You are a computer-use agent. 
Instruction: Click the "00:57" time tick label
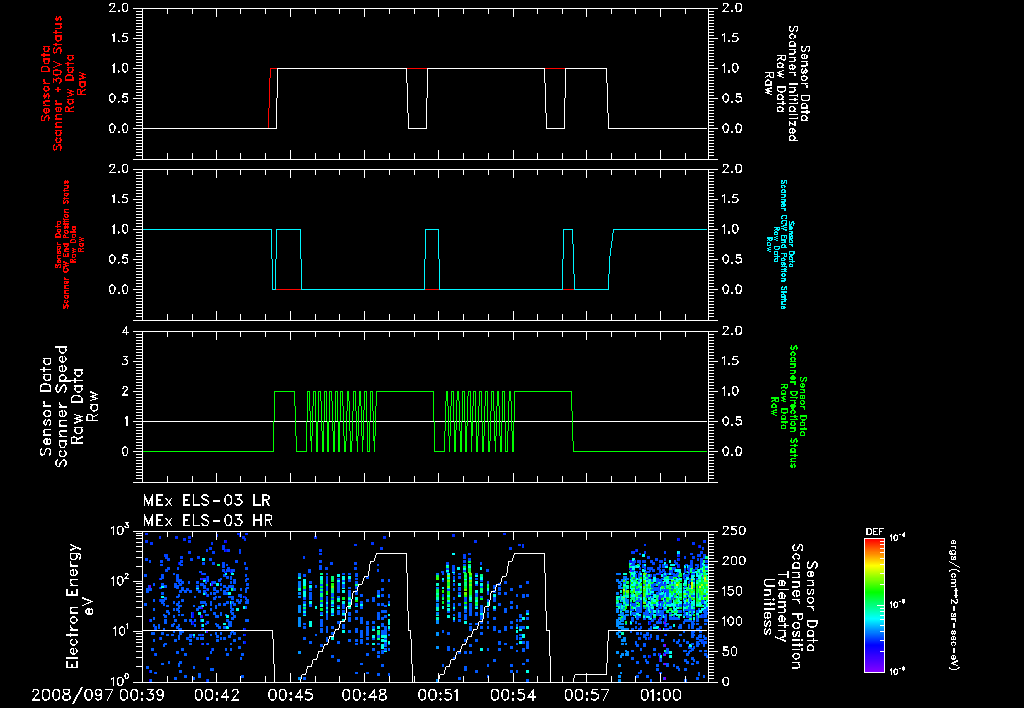click(x=588, y=695)
